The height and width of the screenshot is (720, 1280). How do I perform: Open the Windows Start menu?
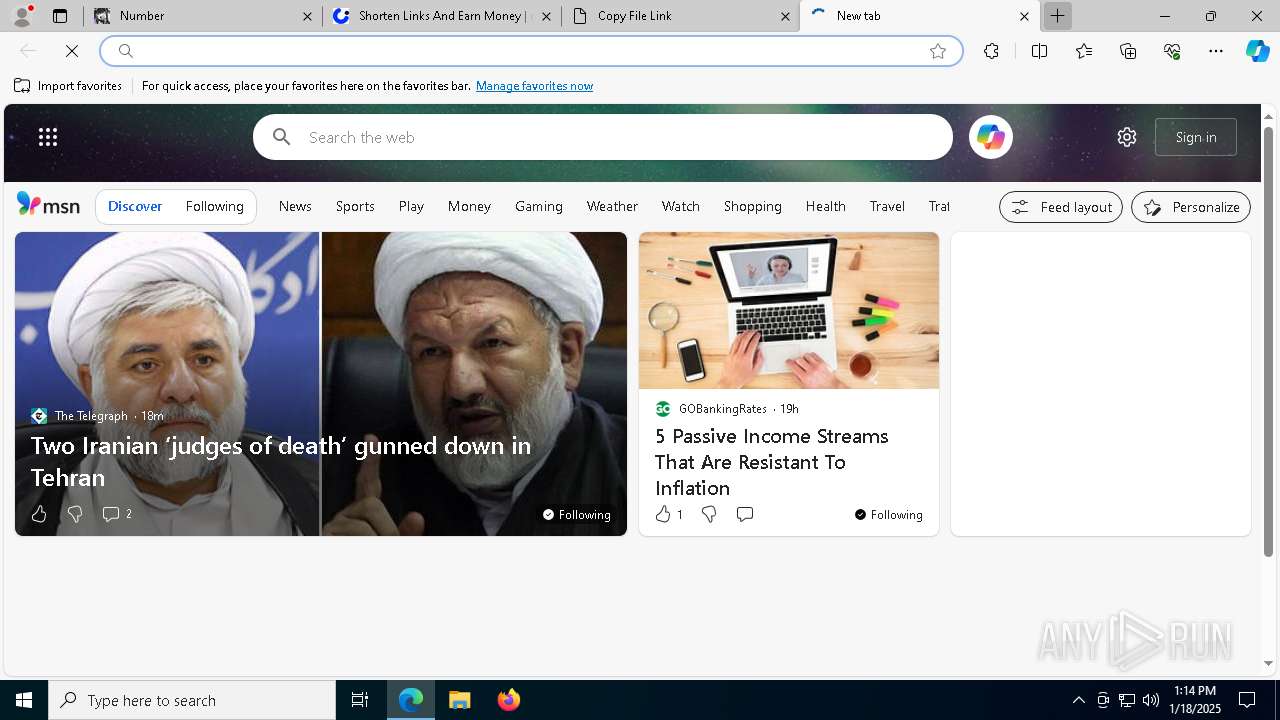pos(24,700)
